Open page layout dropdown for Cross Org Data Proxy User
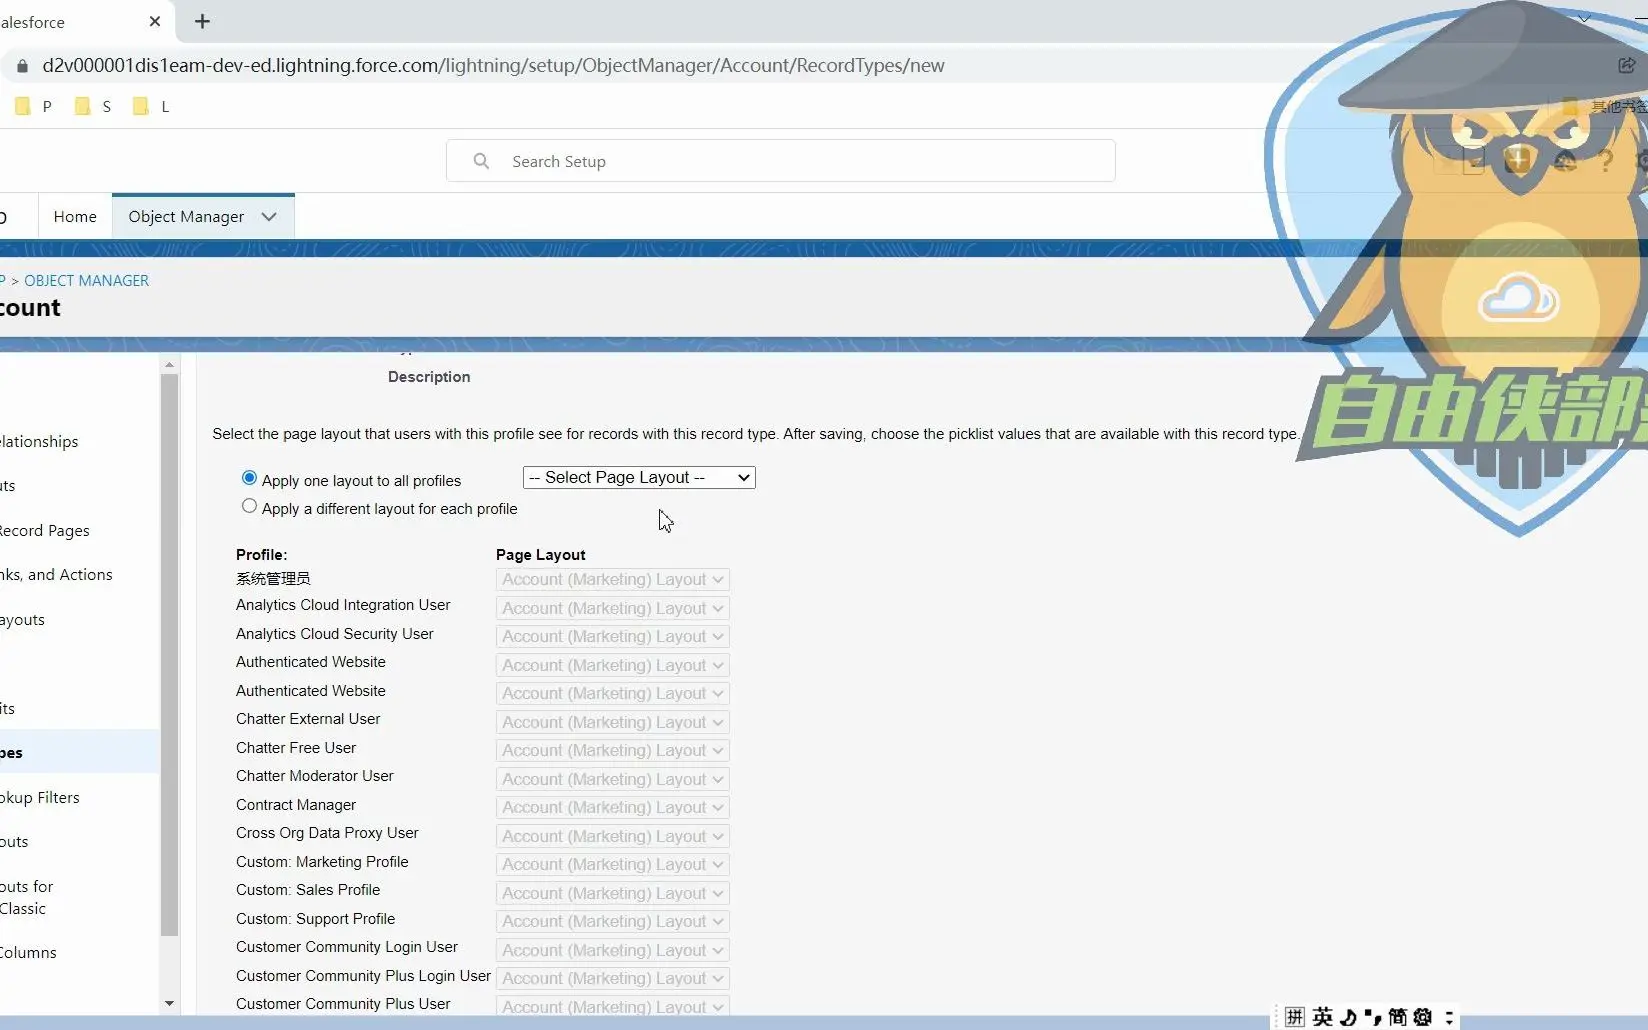 coord(612,836)
